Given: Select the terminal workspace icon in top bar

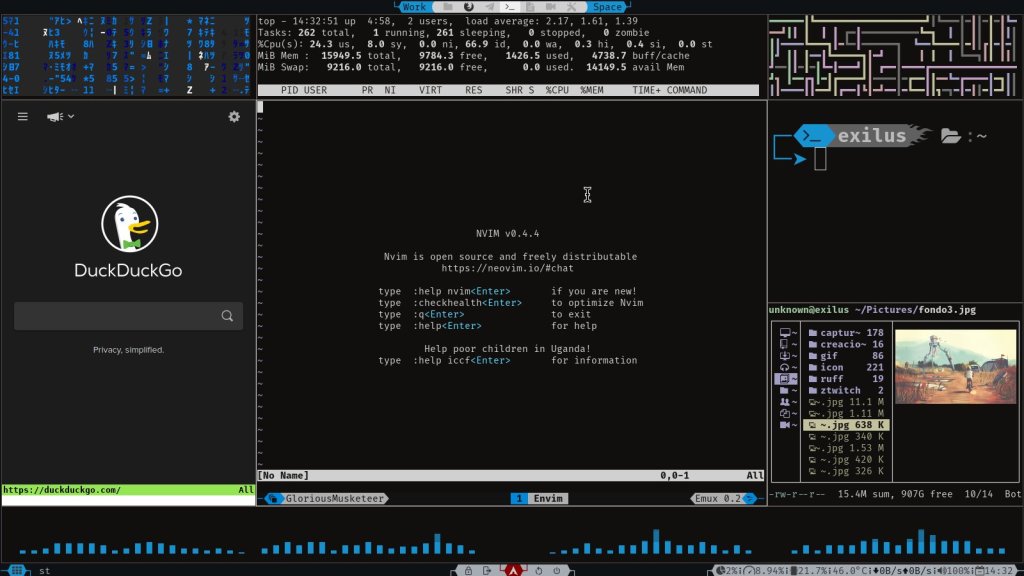Looking at the screenshot, I should [509, 7].
